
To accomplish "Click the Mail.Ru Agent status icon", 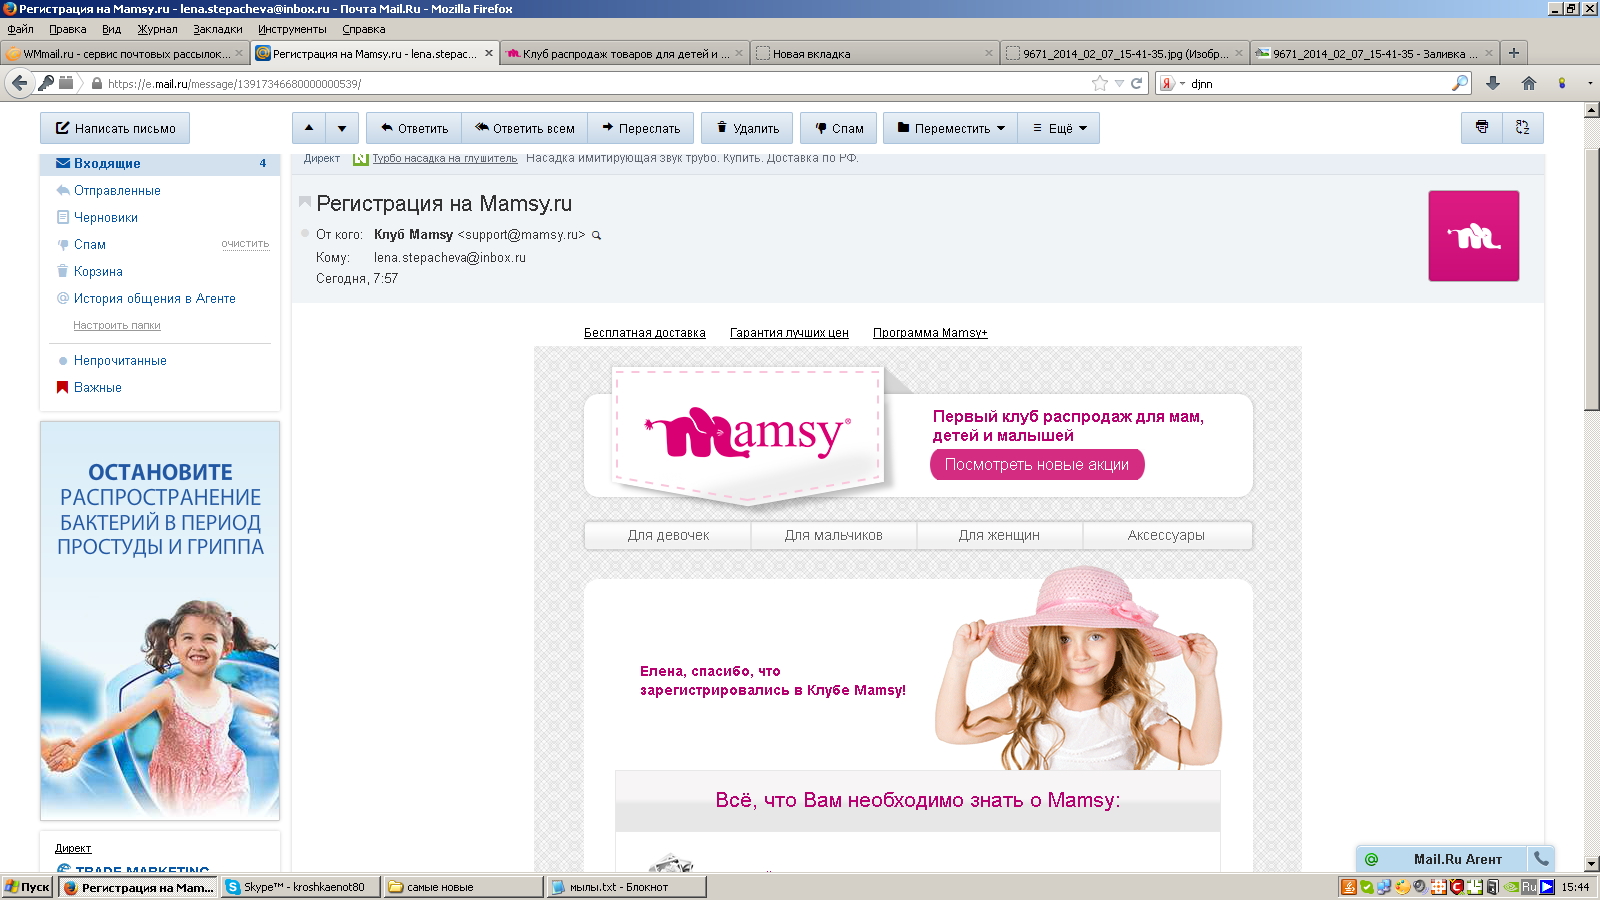I will point(1371,859).
